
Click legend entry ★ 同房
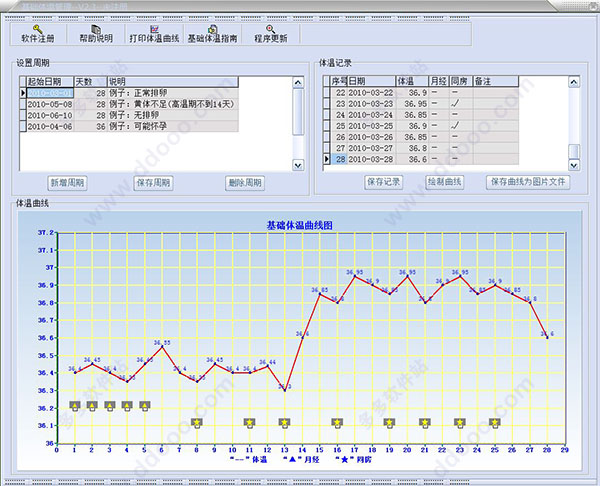353,460
